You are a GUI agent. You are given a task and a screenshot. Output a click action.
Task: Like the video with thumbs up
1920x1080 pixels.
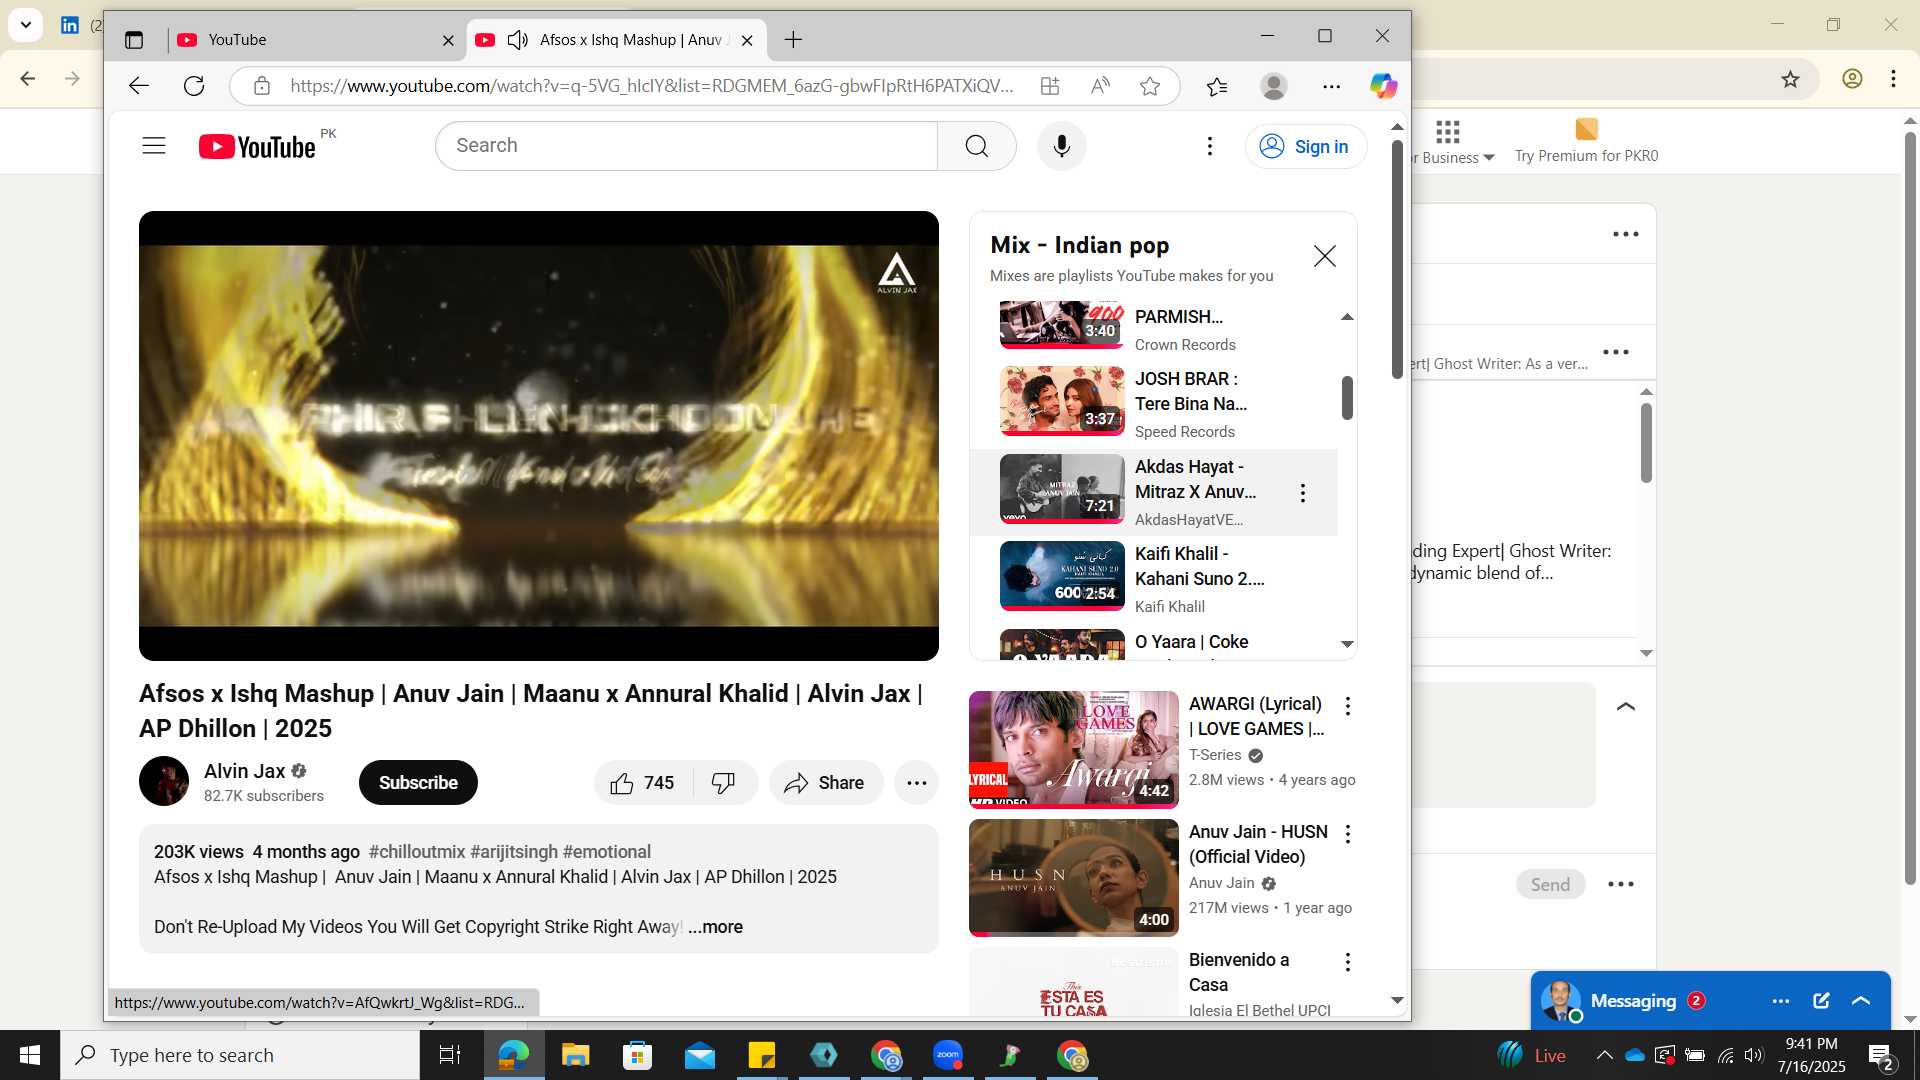click(643, 783)
